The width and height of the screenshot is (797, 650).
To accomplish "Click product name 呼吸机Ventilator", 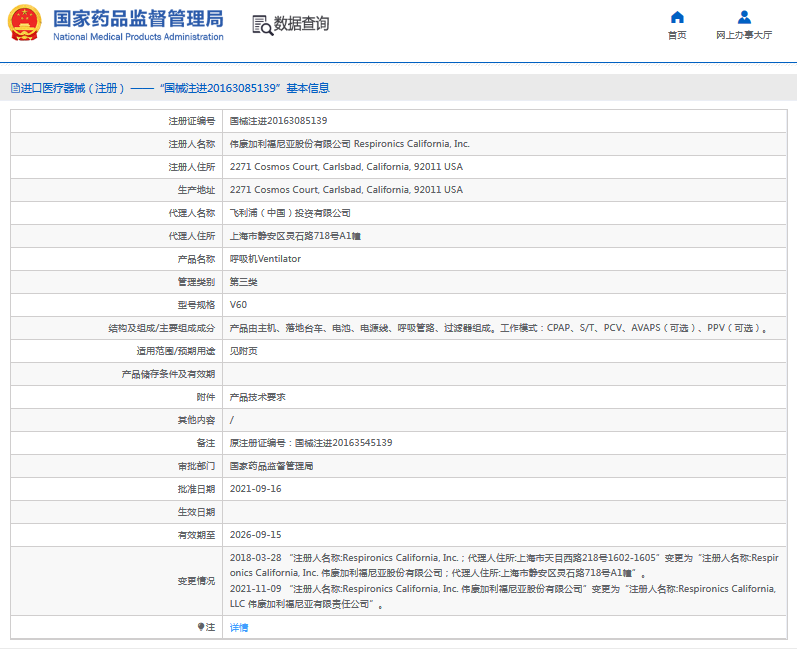I will 265,259.
